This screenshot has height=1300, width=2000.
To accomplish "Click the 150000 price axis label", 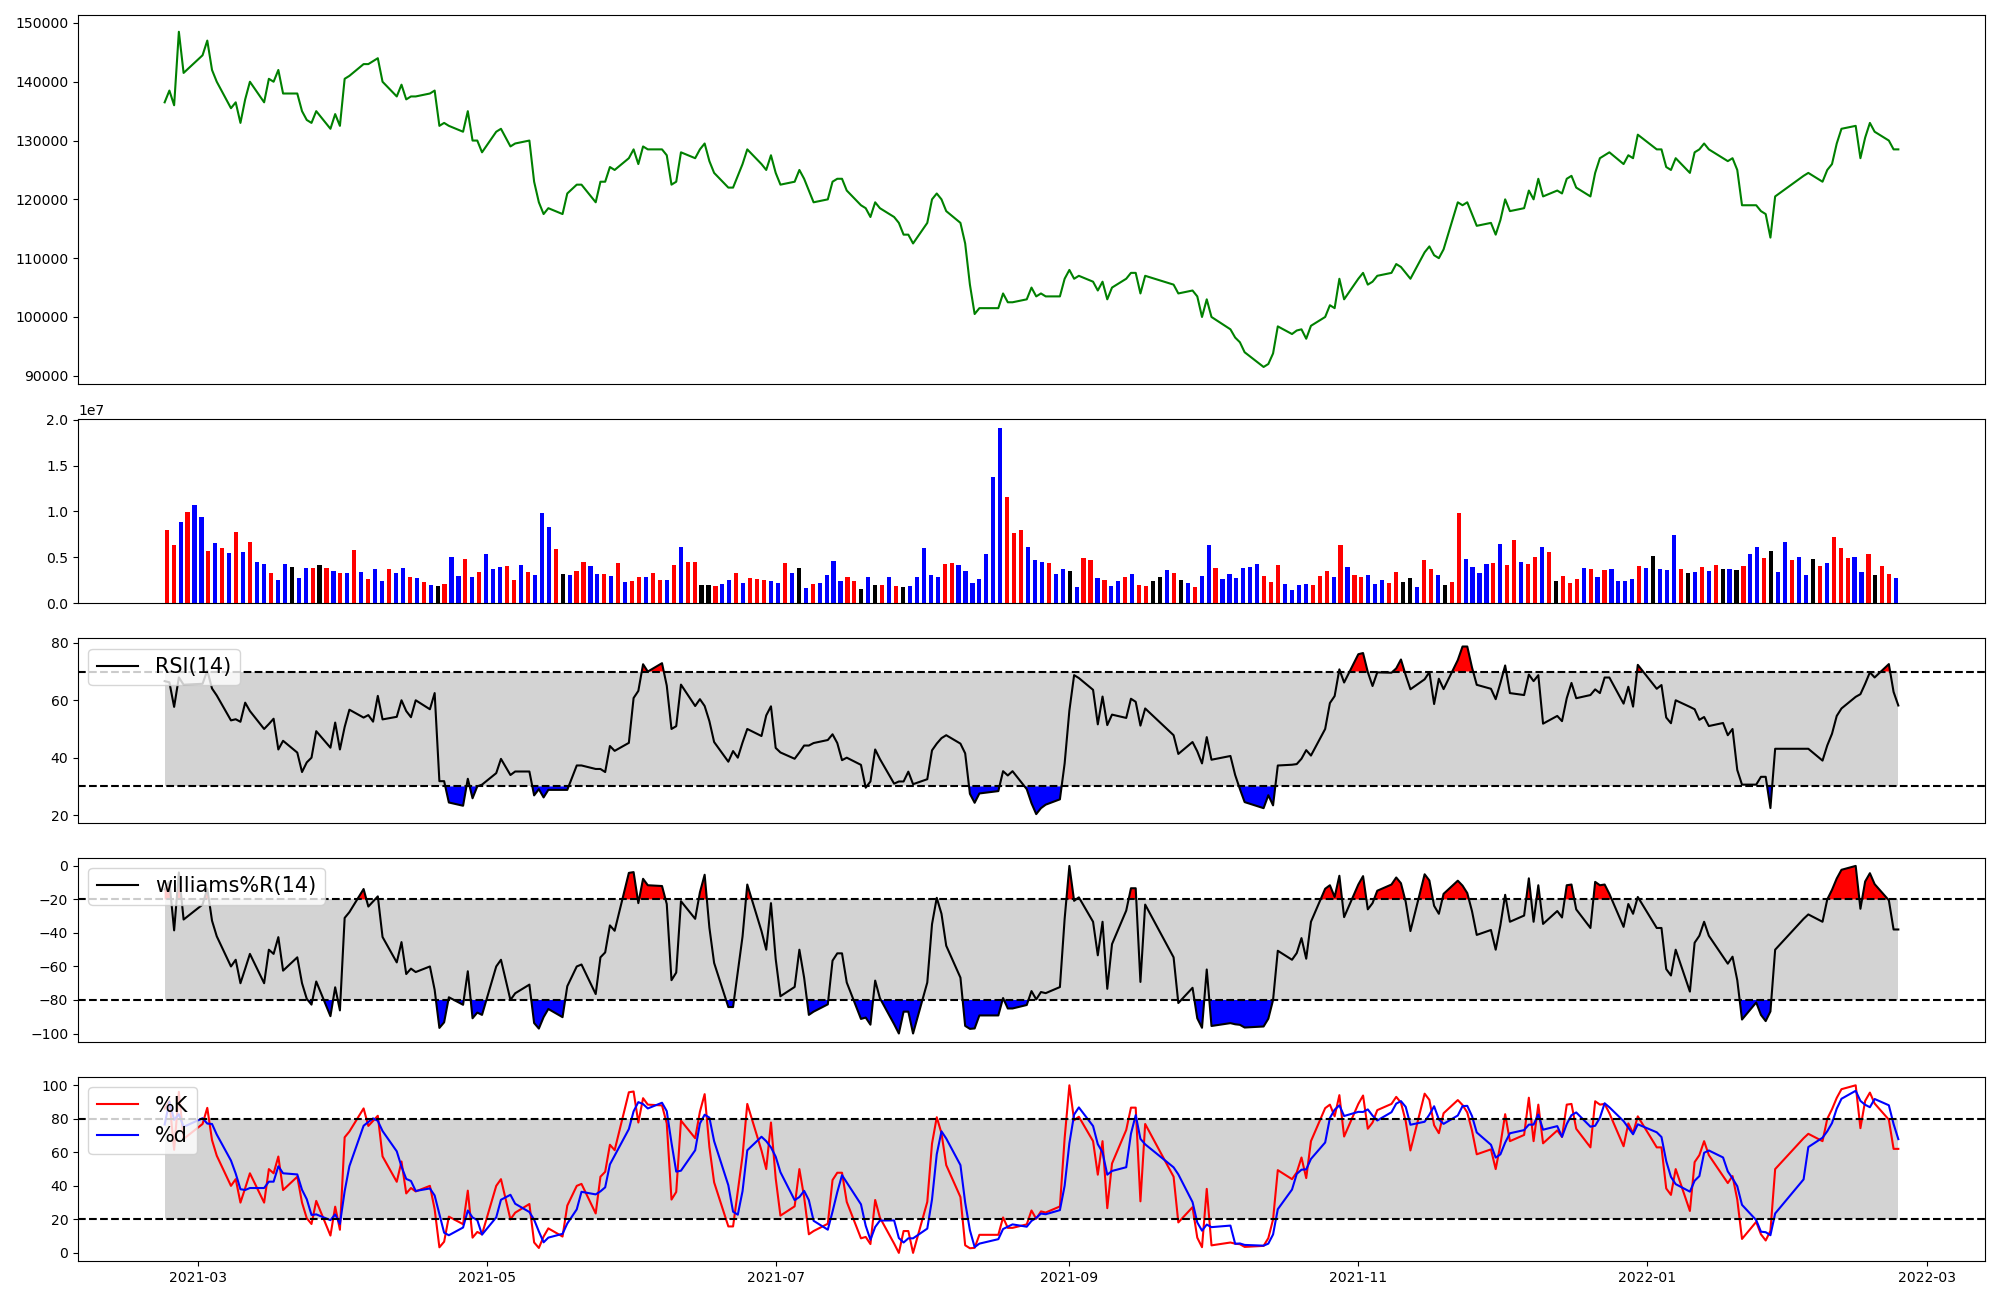I will 43,23.
